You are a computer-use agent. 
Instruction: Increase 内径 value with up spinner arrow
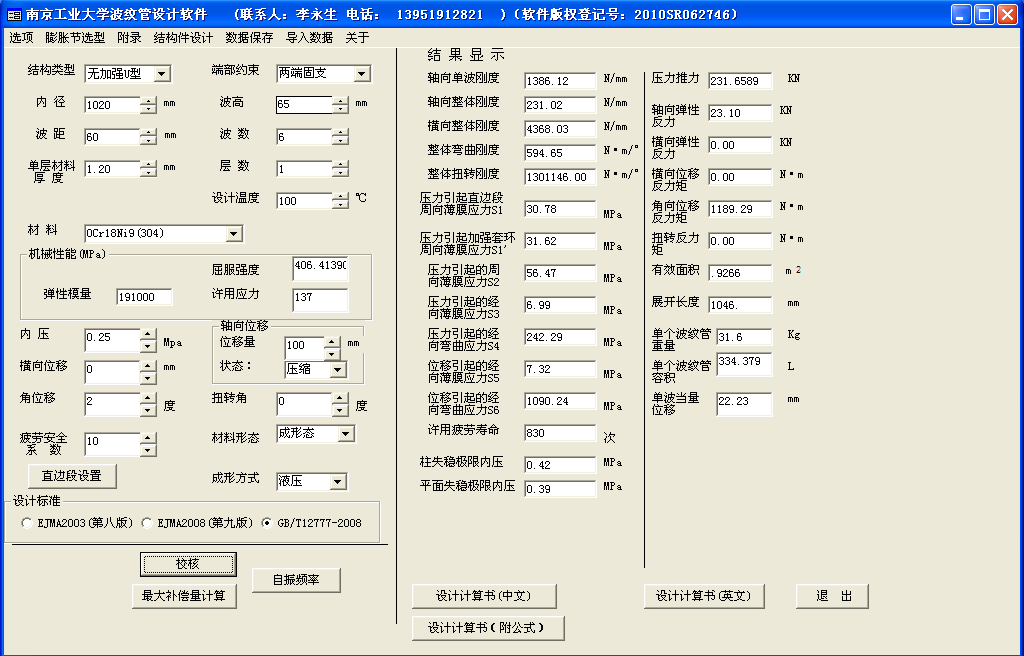tap(148, 100)
